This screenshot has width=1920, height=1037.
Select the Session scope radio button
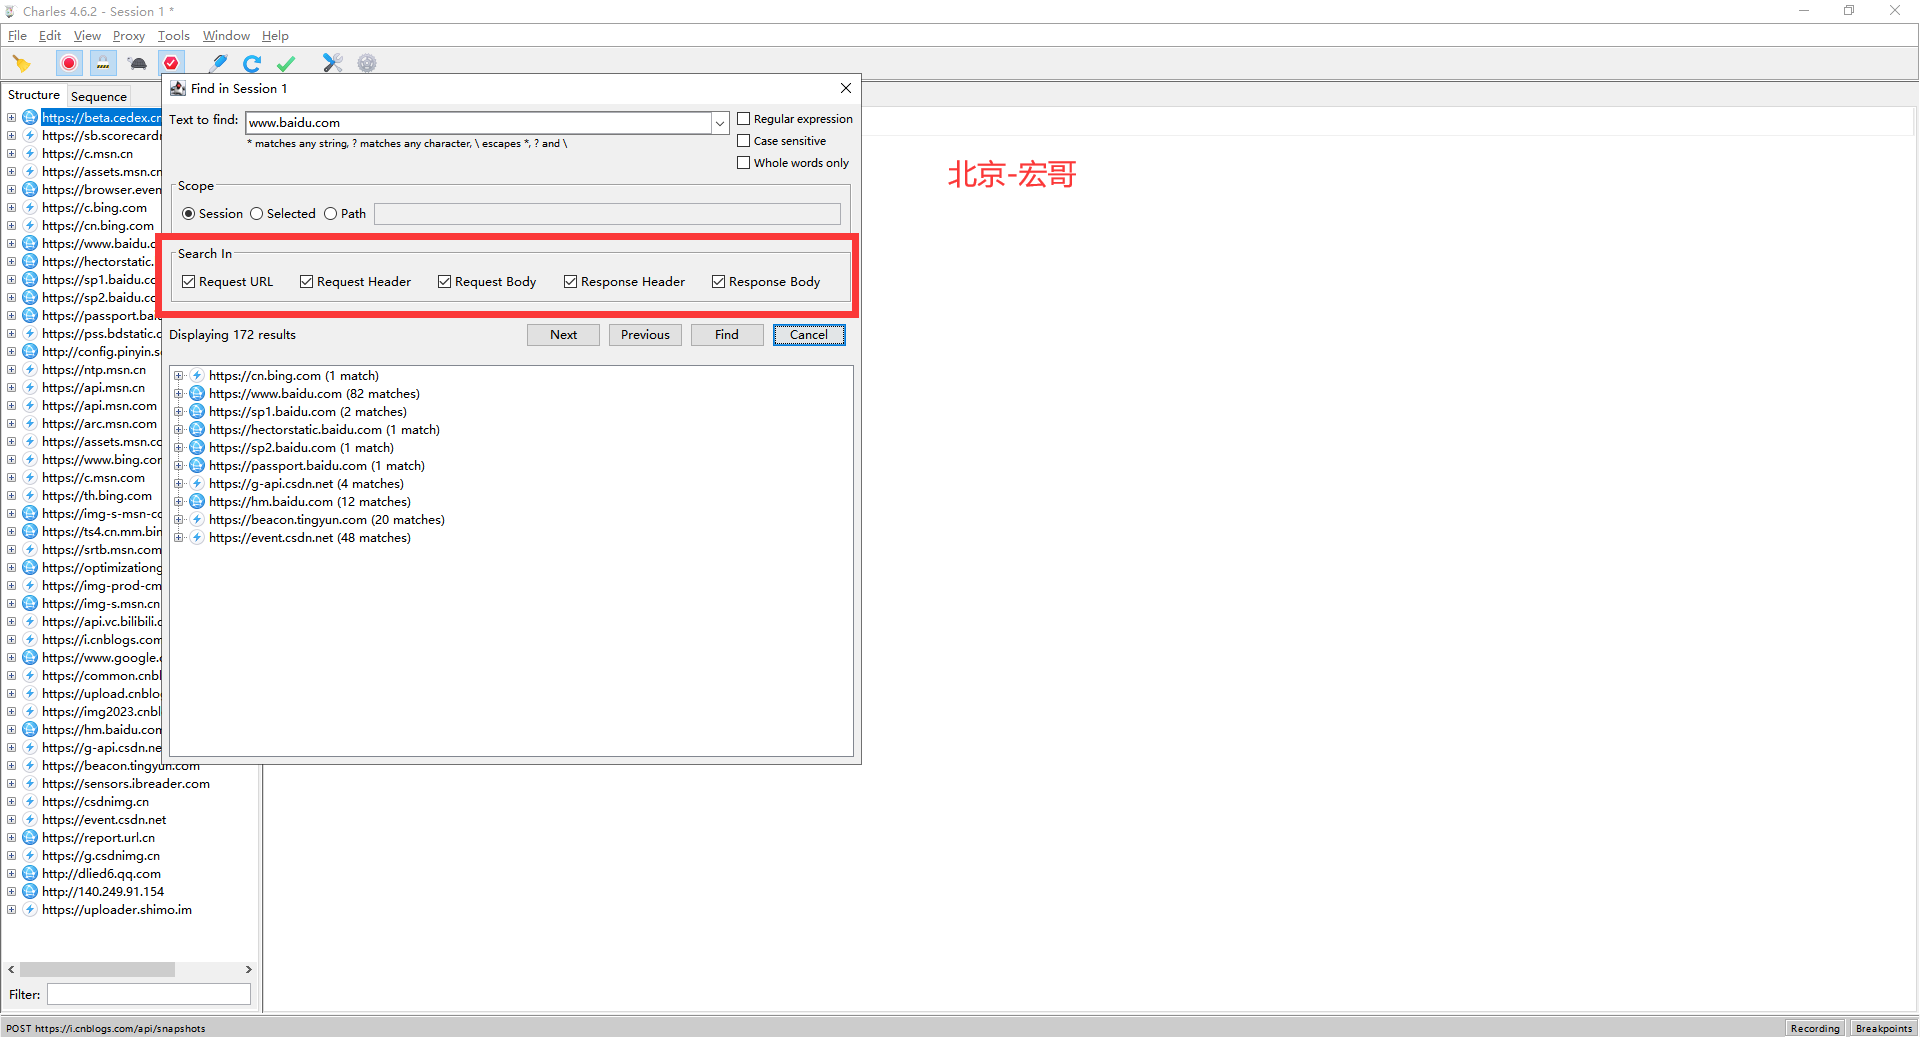(x=189, y=214)
